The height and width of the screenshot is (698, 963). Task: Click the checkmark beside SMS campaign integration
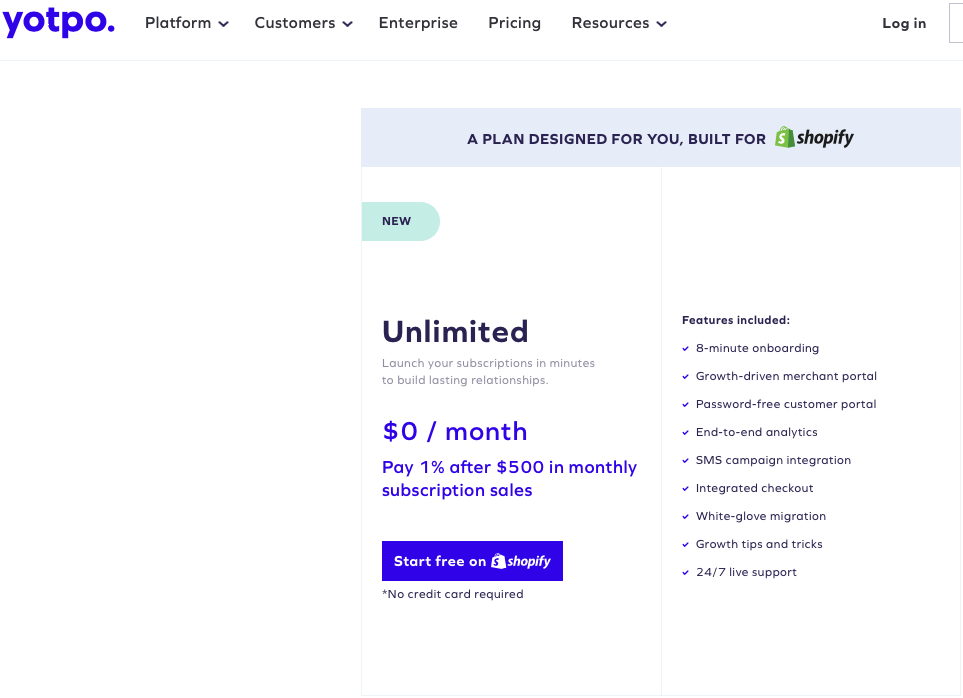coord(684,460)
